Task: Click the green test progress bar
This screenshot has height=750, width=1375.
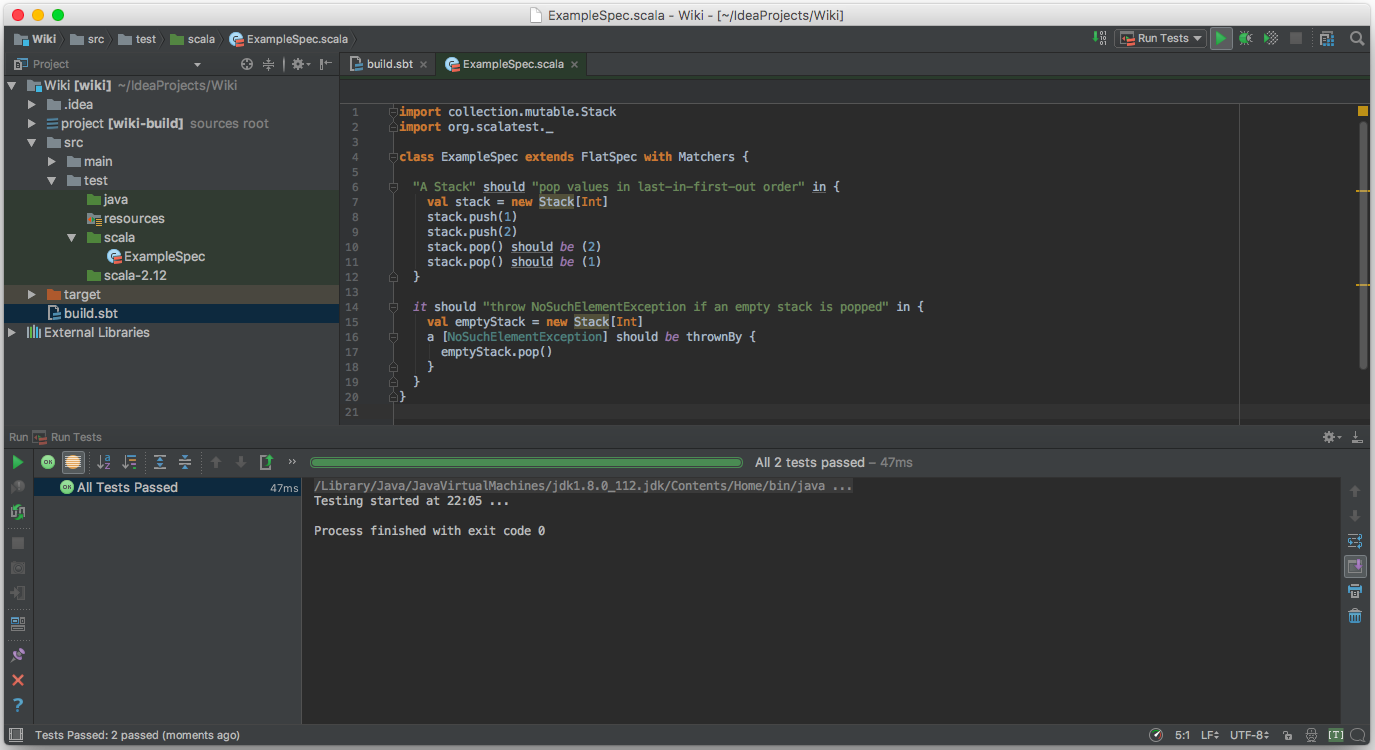Action: click(x=526, y=462)
